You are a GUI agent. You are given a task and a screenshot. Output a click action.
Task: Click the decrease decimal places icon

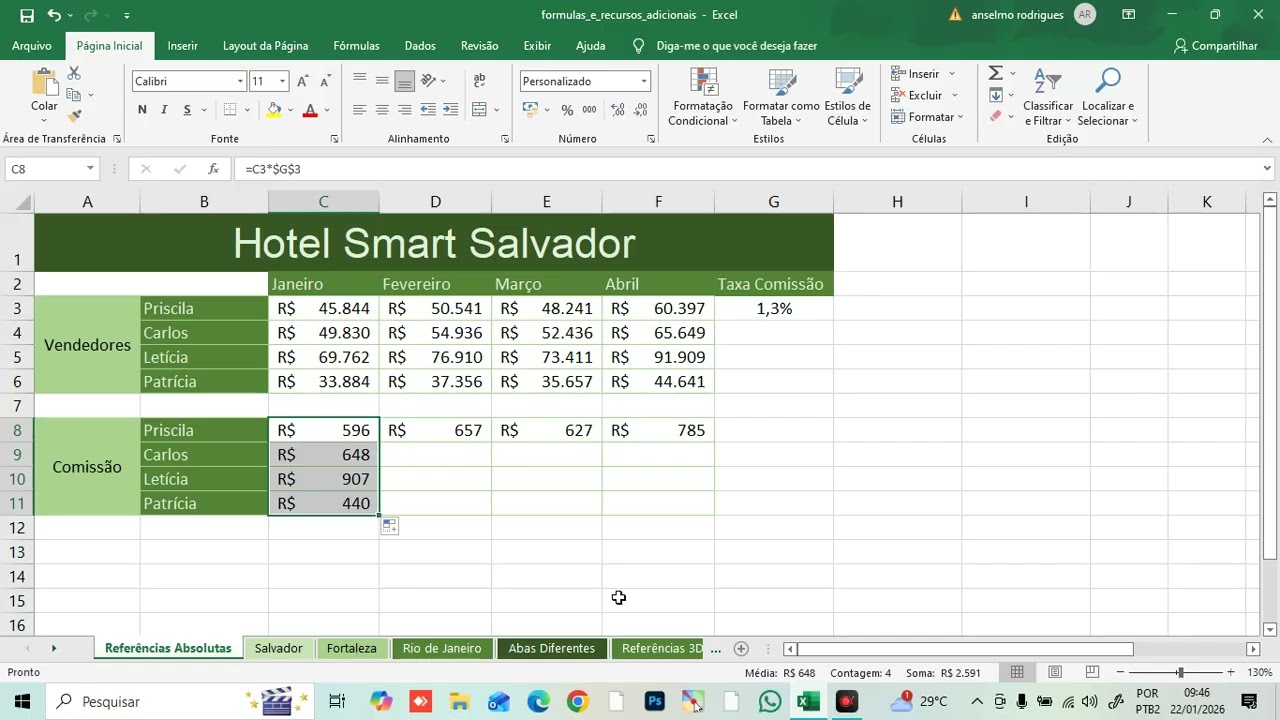click(x=640, y=110)
